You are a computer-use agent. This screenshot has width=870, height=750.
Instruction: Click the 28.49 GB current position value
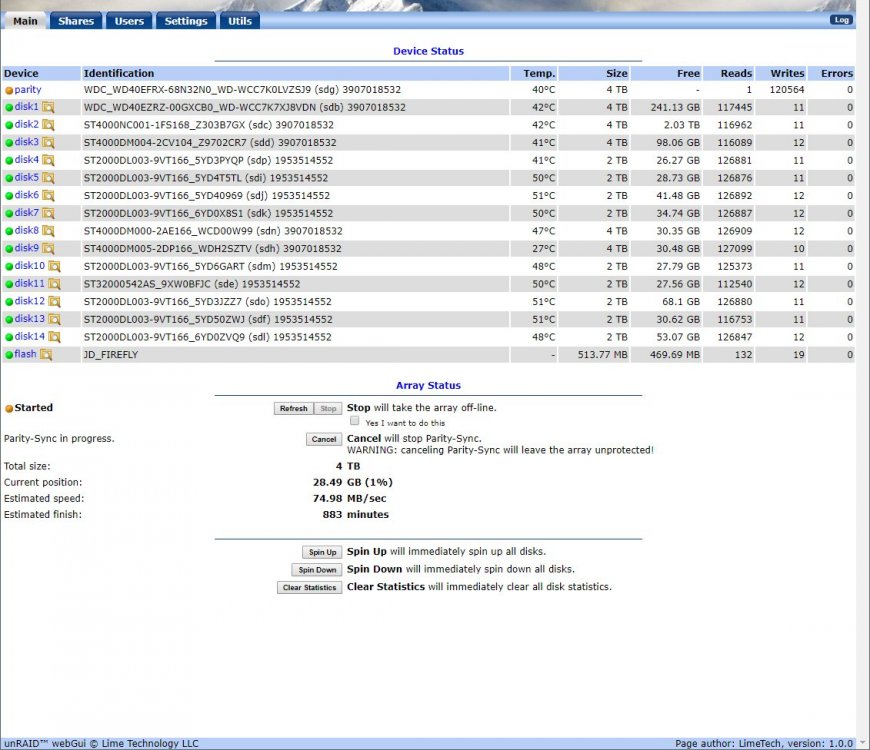(353, 483)
